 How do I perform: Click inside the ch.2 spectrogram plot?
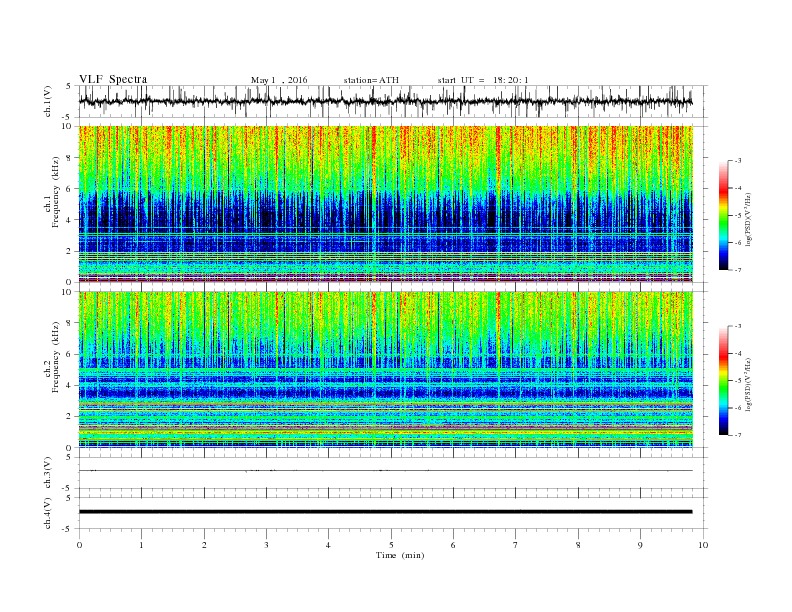click(385, 369)
